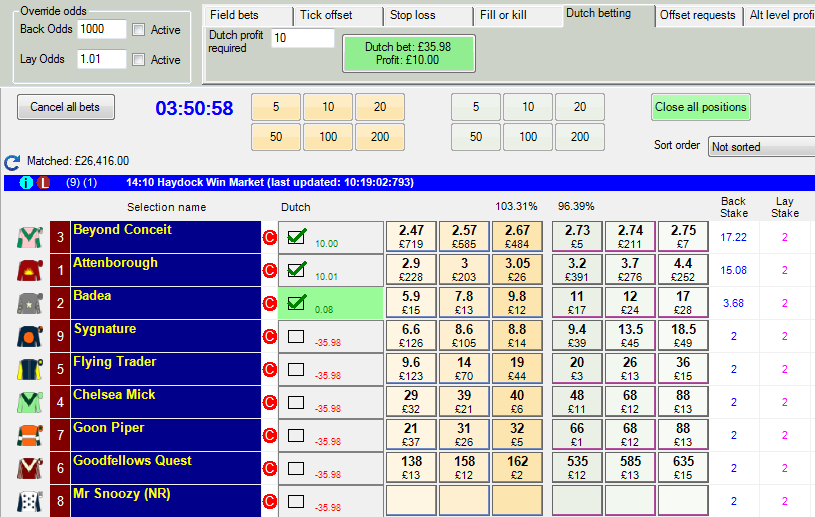The height and width of the screenshot is (517, 815).
Task: Click the red C icon next to Beyond Conceit
Action: (269, 237)
